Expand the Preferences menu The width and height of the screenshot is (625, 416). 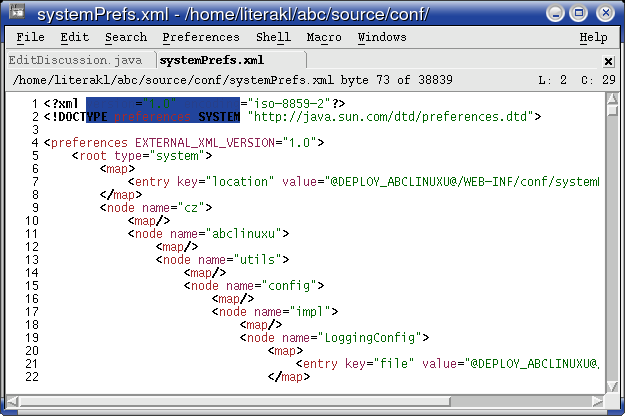coord(200,37)
